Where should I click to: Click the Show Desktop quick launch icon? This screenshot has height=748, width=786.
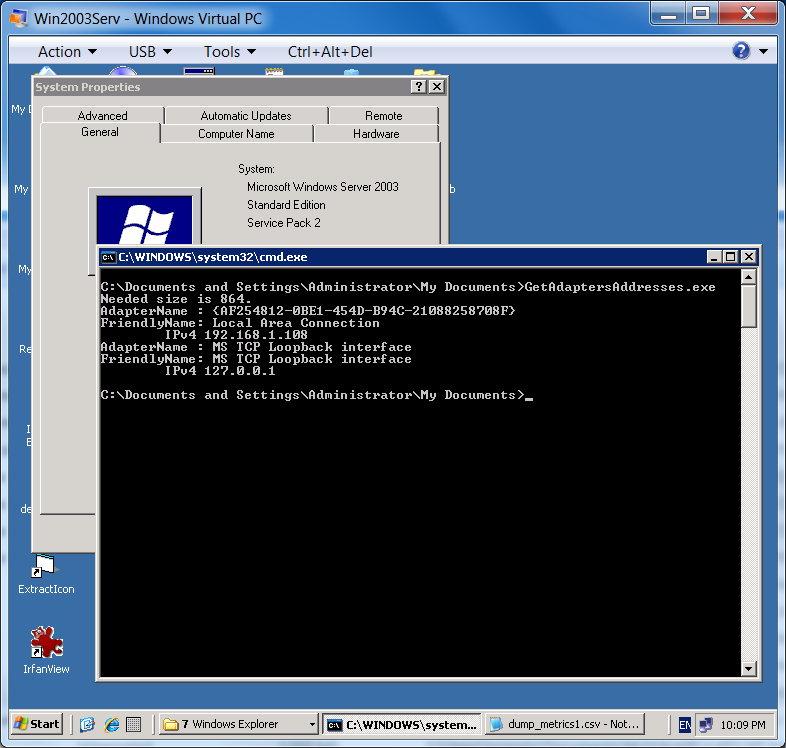coord(88,724)
